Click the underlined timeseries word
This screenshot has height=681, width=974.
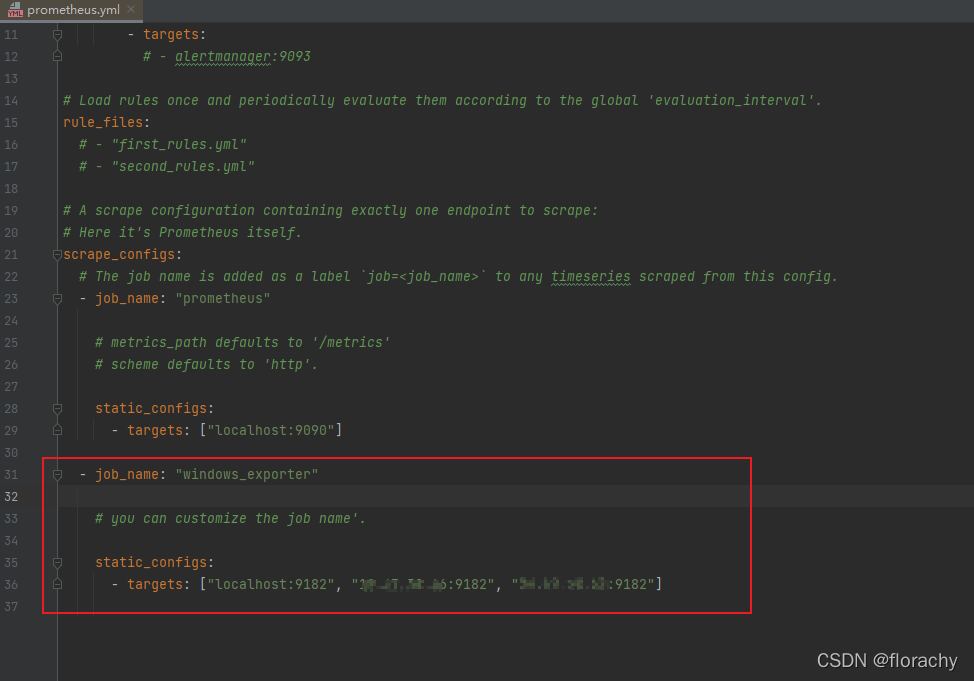coord(590,276)
